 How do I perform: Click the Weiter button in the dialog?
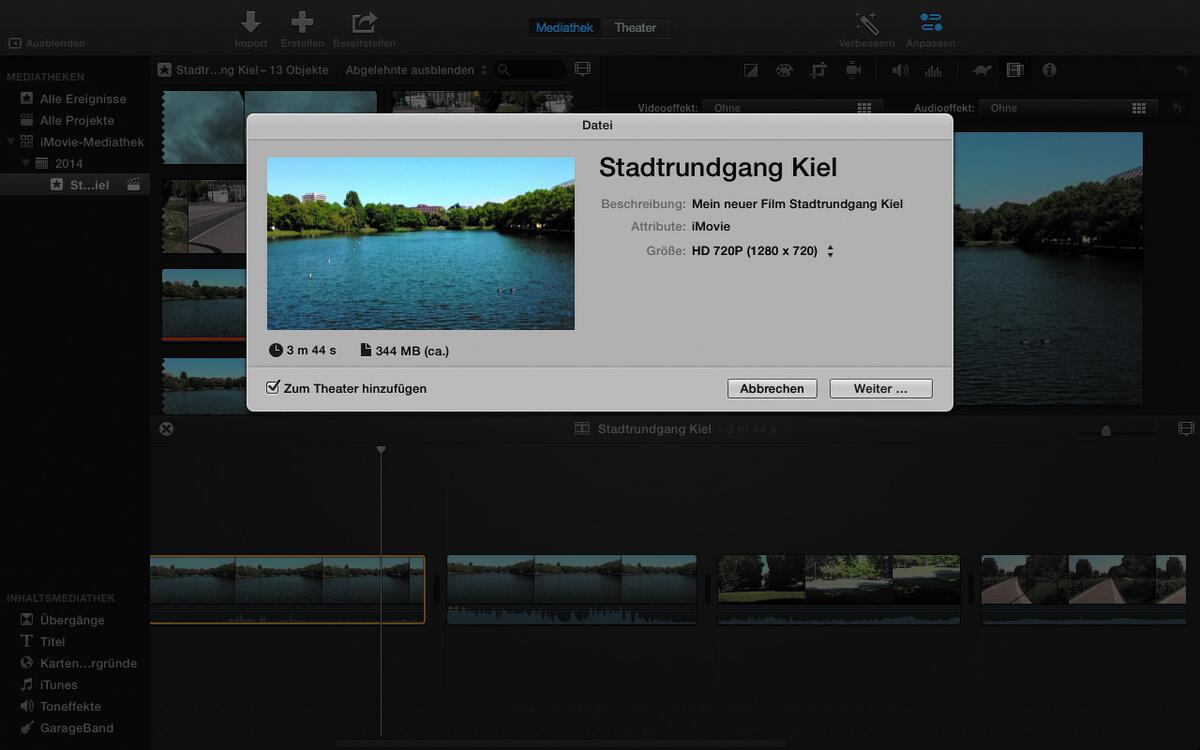click(x=880, y=388)
